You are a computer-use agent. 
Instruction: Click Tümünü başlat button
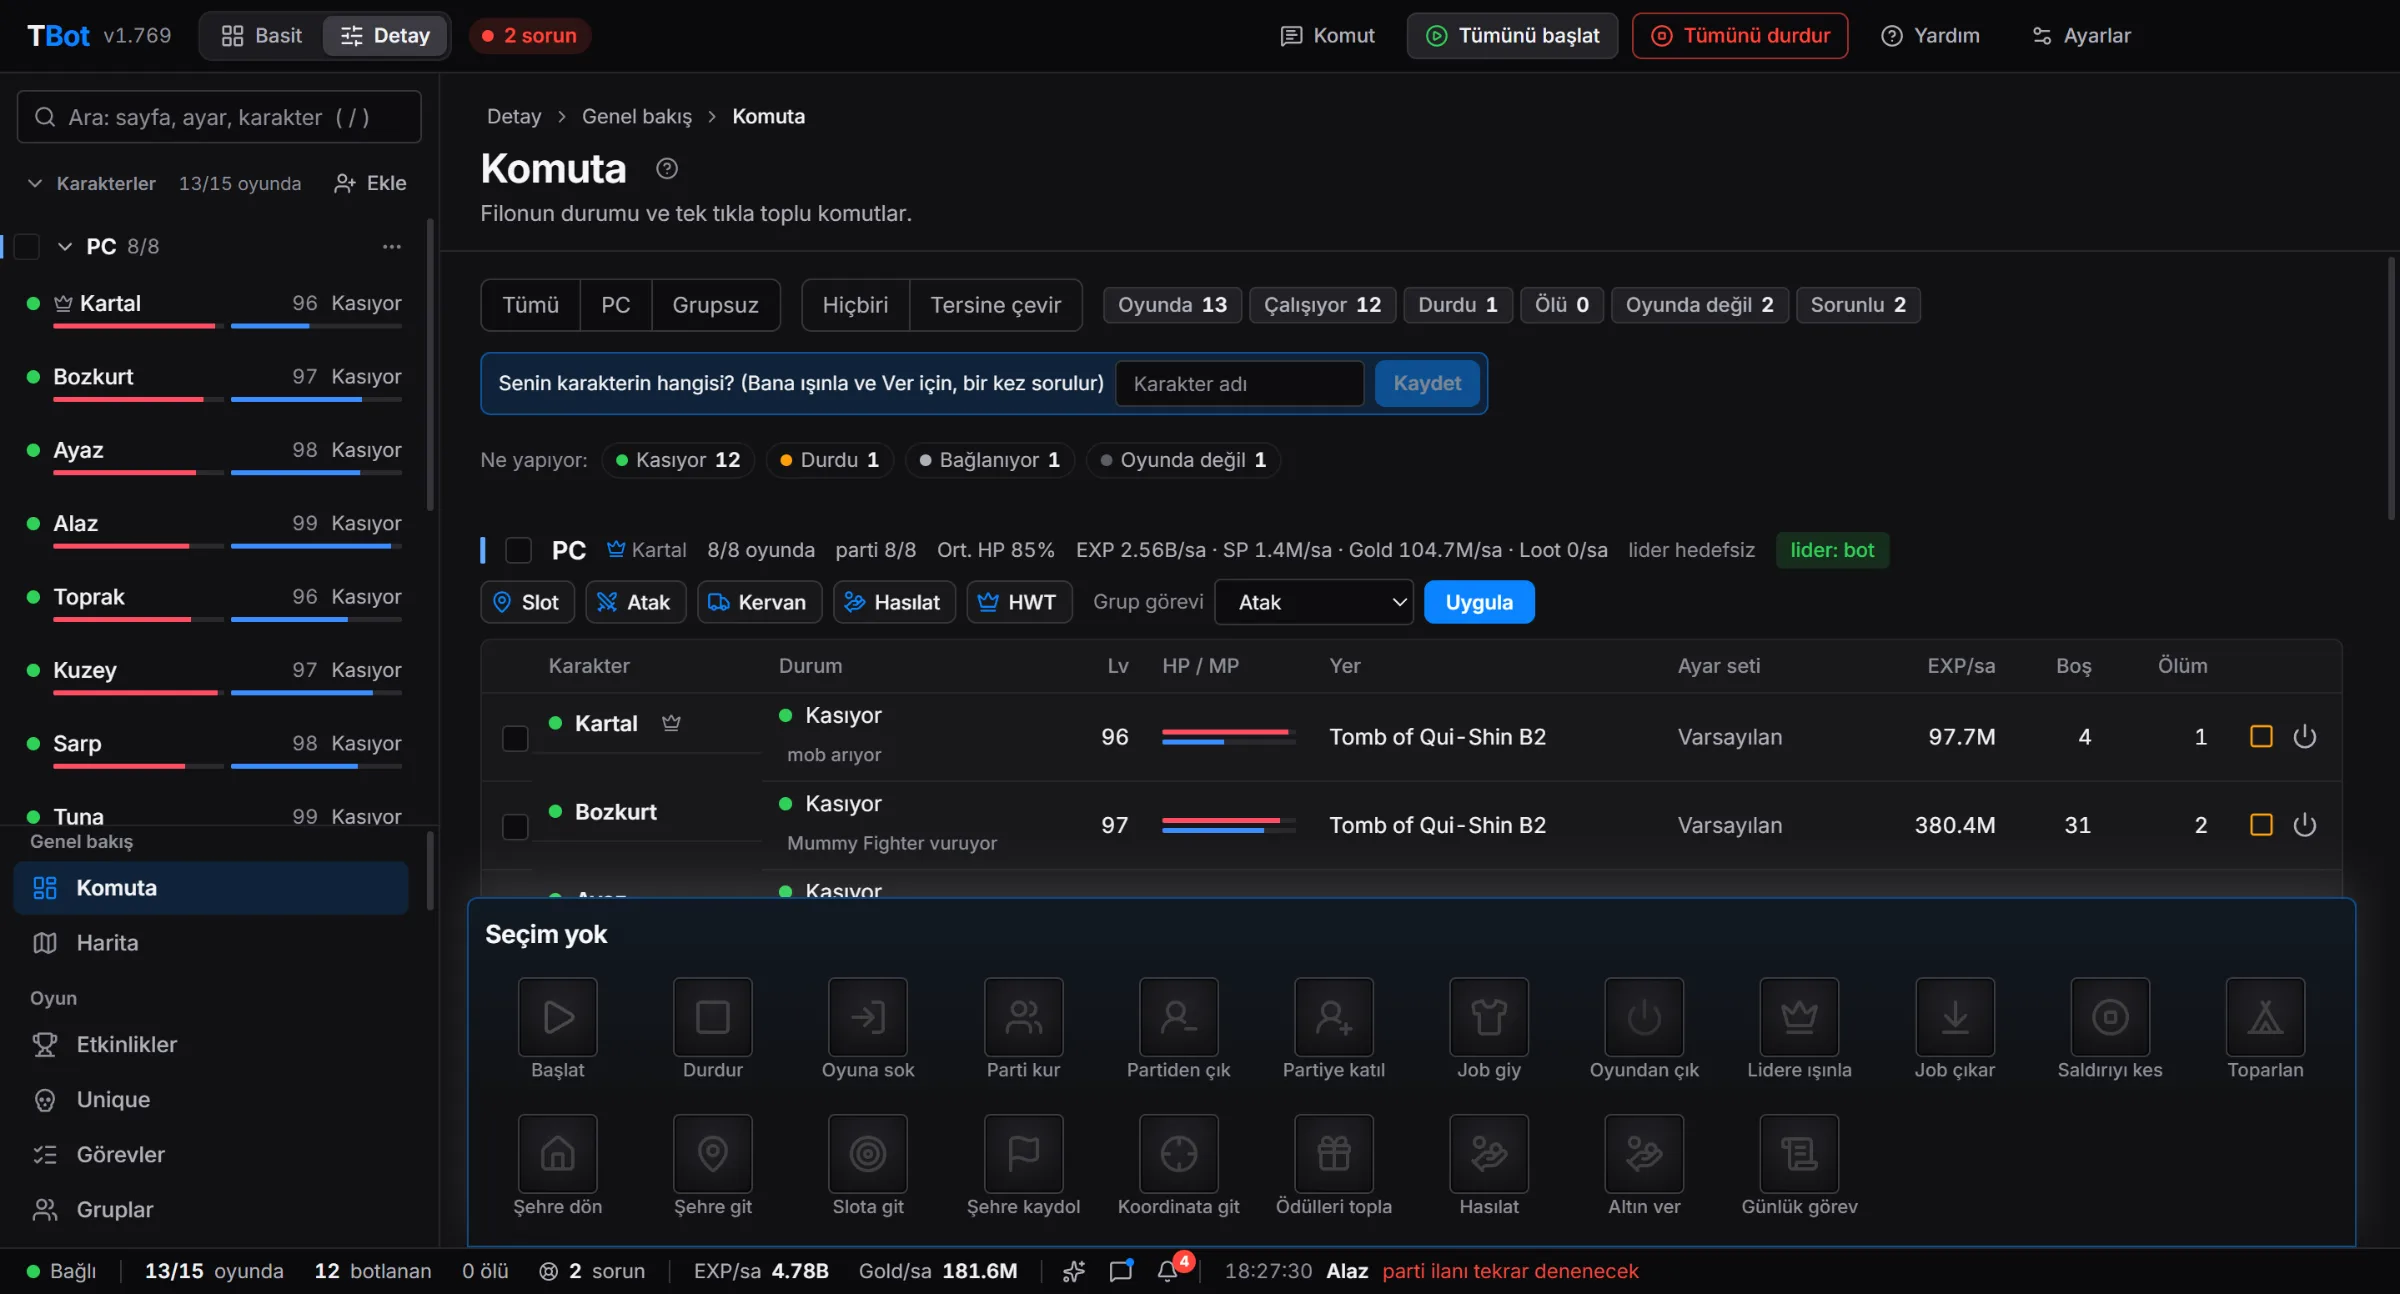(x=1512, y=36)
